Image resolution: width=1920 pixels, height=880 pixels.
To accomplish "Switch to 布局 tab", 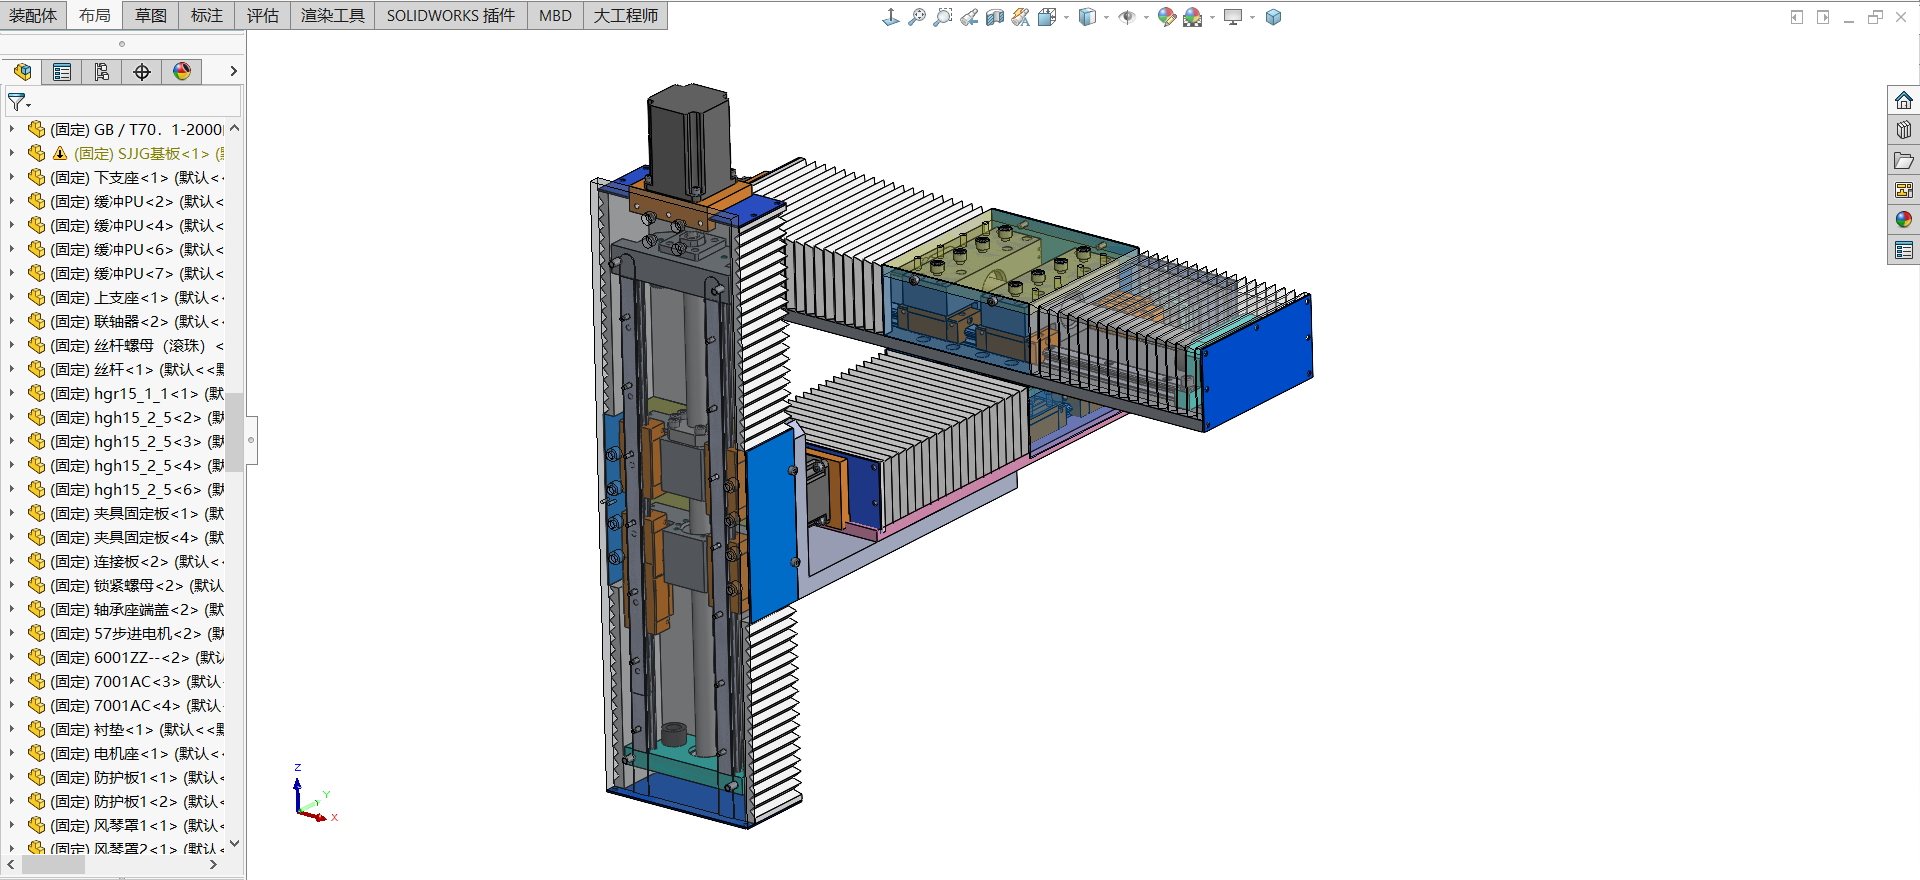I will [x=95, y=15].
